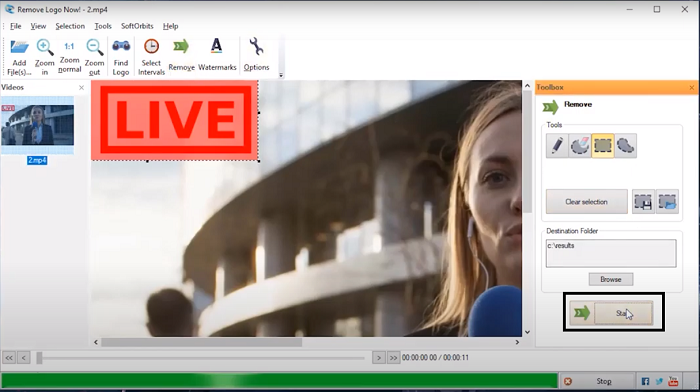Open Facebook icon in status bar
The image size is (700, 392).
pyautogui.click(x=645, y=381)
